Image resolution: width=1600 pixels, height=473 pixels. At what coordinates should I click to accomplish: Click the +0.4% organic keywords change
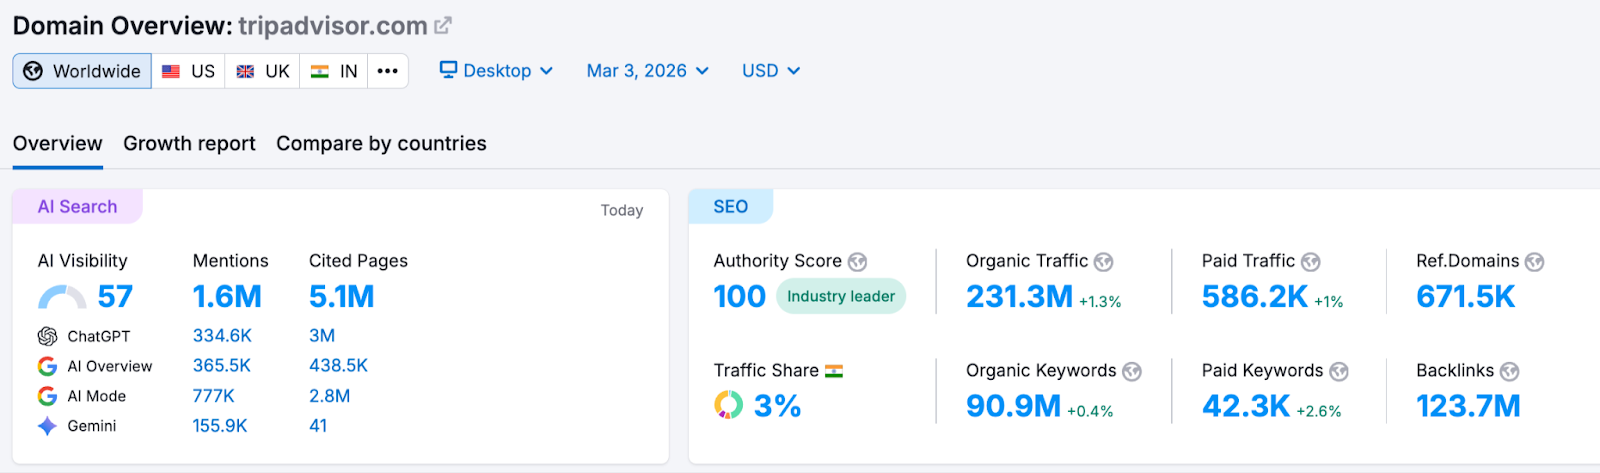[1090, 411]
